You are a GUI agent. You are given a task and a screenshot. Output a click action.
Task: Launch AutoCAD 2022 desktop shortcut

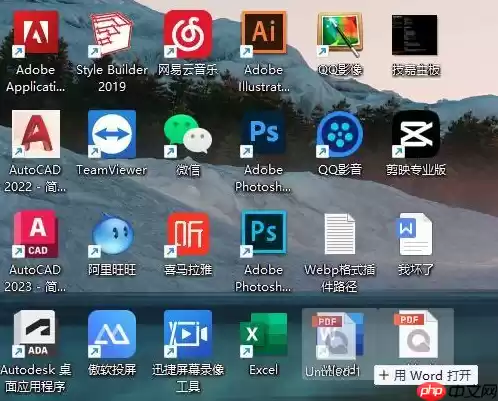(36, 134)
